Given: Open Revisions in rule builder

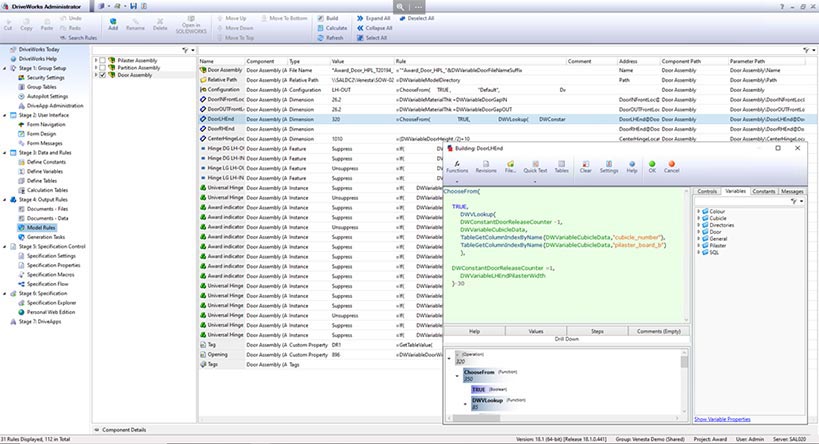Looking at the screenshot, I should coord(486,167).
